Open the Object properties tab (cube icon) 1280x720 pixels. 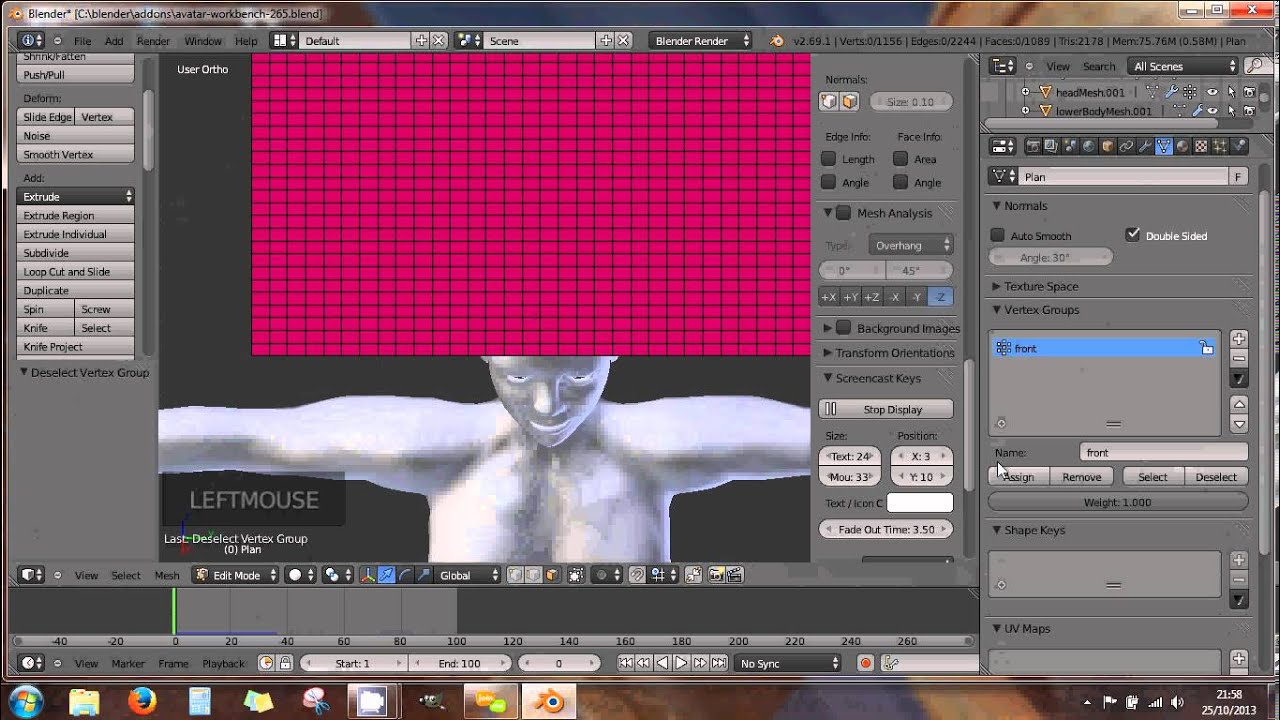click(1108, 146)
